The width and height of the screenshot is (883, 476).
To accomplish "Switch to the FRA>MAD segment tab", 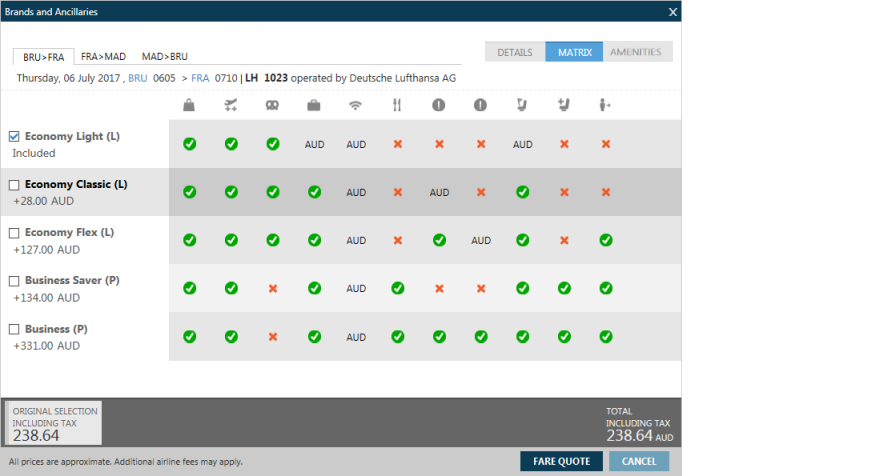I will coord(103,57).
